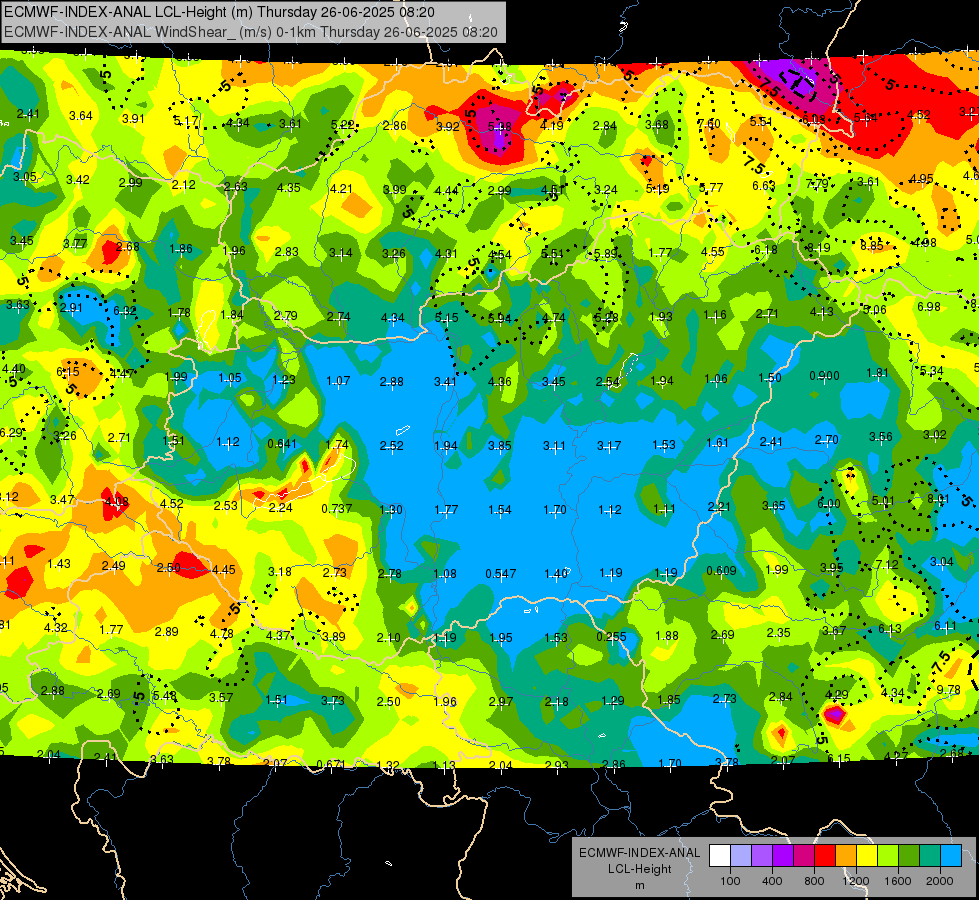
Task: Click the wind shear value 3.56
Action: tap(880, 437)
